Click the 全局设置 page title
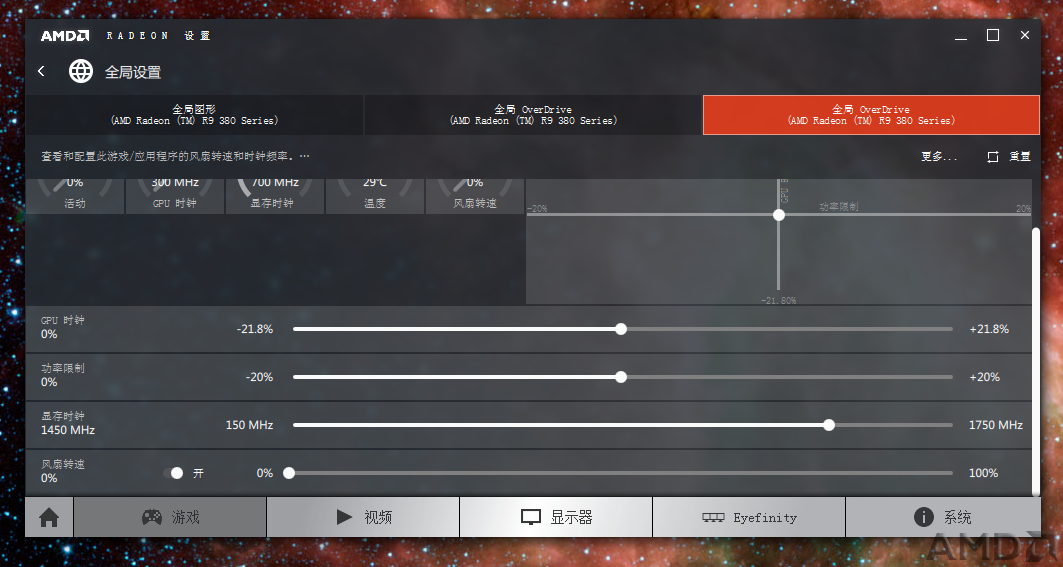This screenshot has width=1063, height=567. (x=133, y=72)
